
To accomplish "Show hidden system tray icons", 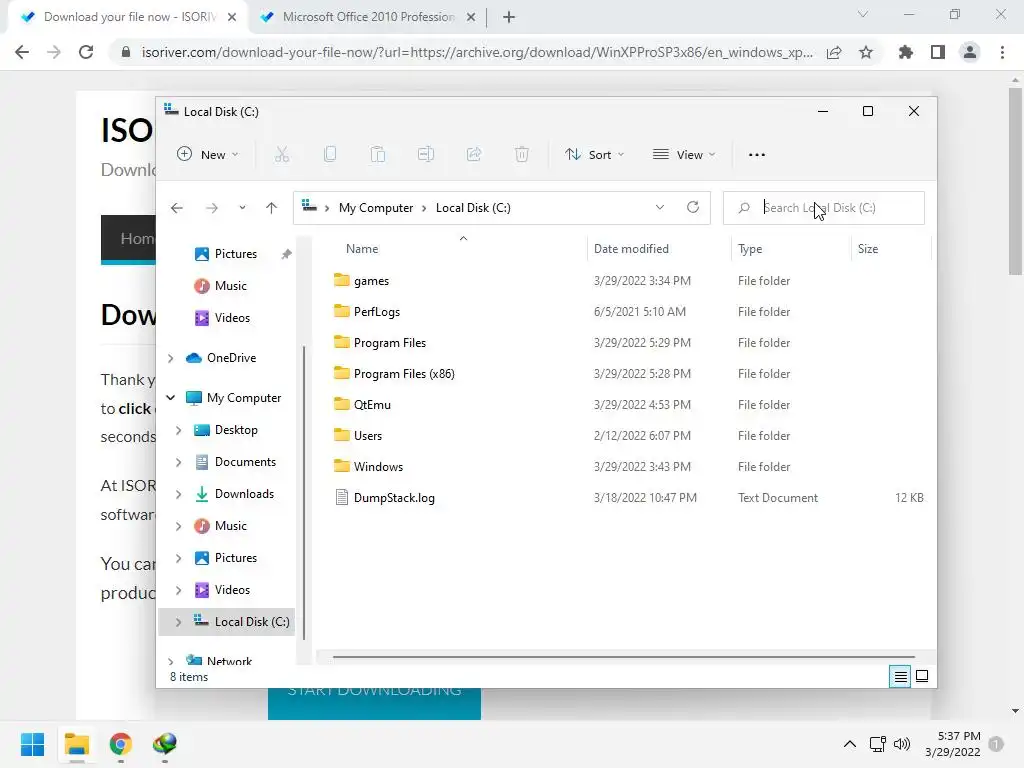I will pyautogui.click(x=850, y=744).
